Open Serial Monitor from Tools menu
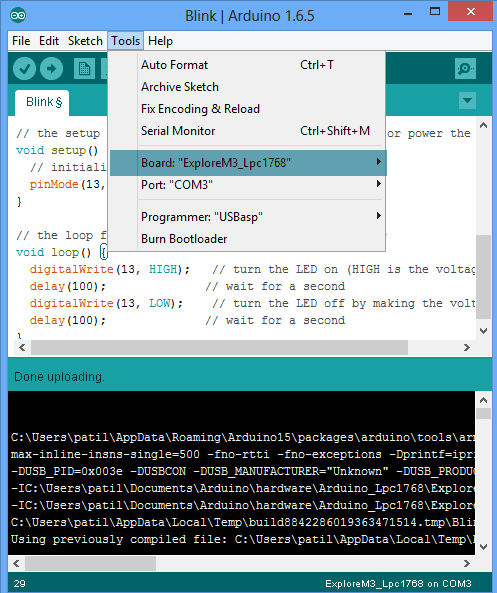Viewport: 497px width, 593px height. coord(248,131)
